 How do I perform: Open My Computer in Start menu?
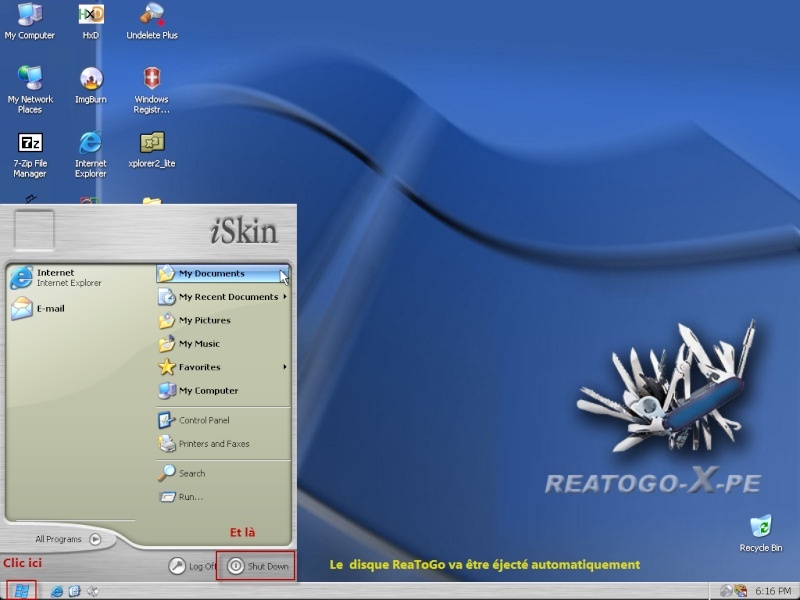tap(223, 391)
